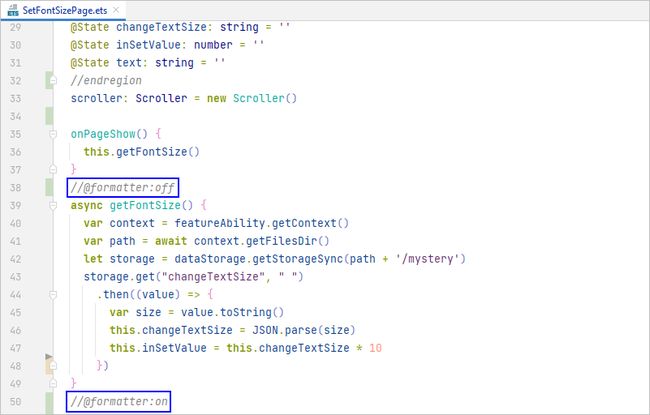Click line number 50 in the gutter

[15, 401]
